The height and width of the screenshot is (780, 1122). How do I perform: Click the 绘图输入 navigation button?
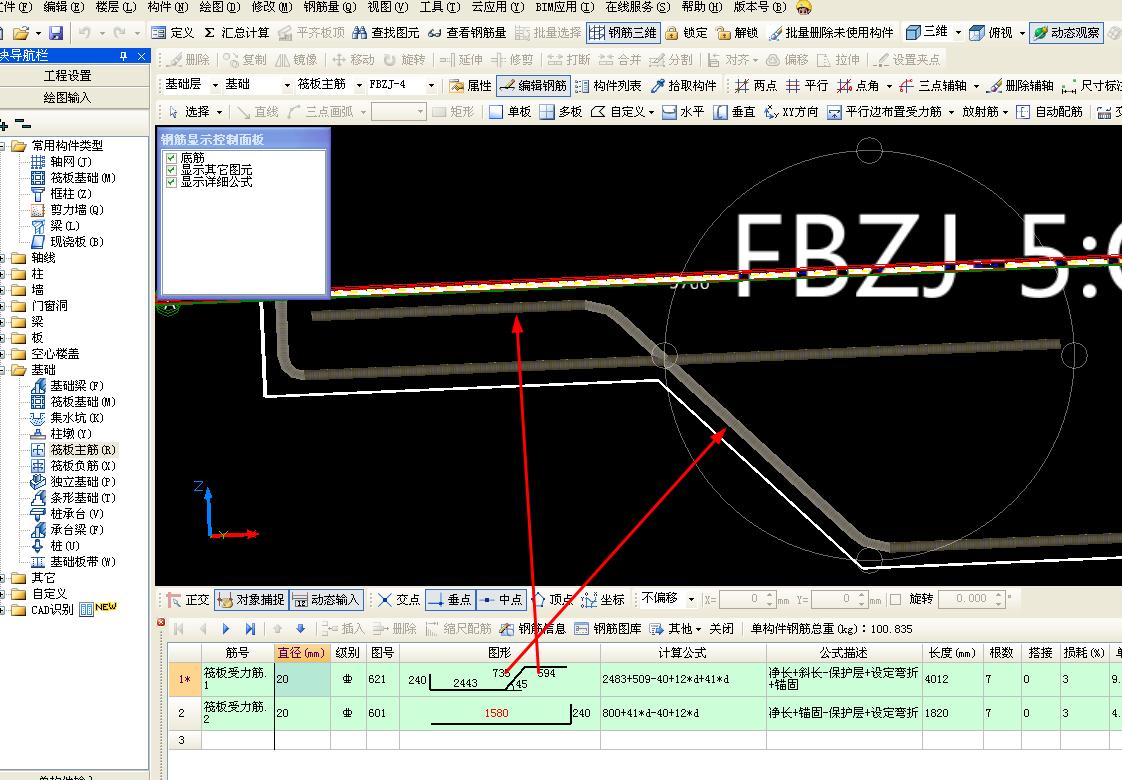pos(69,97)
